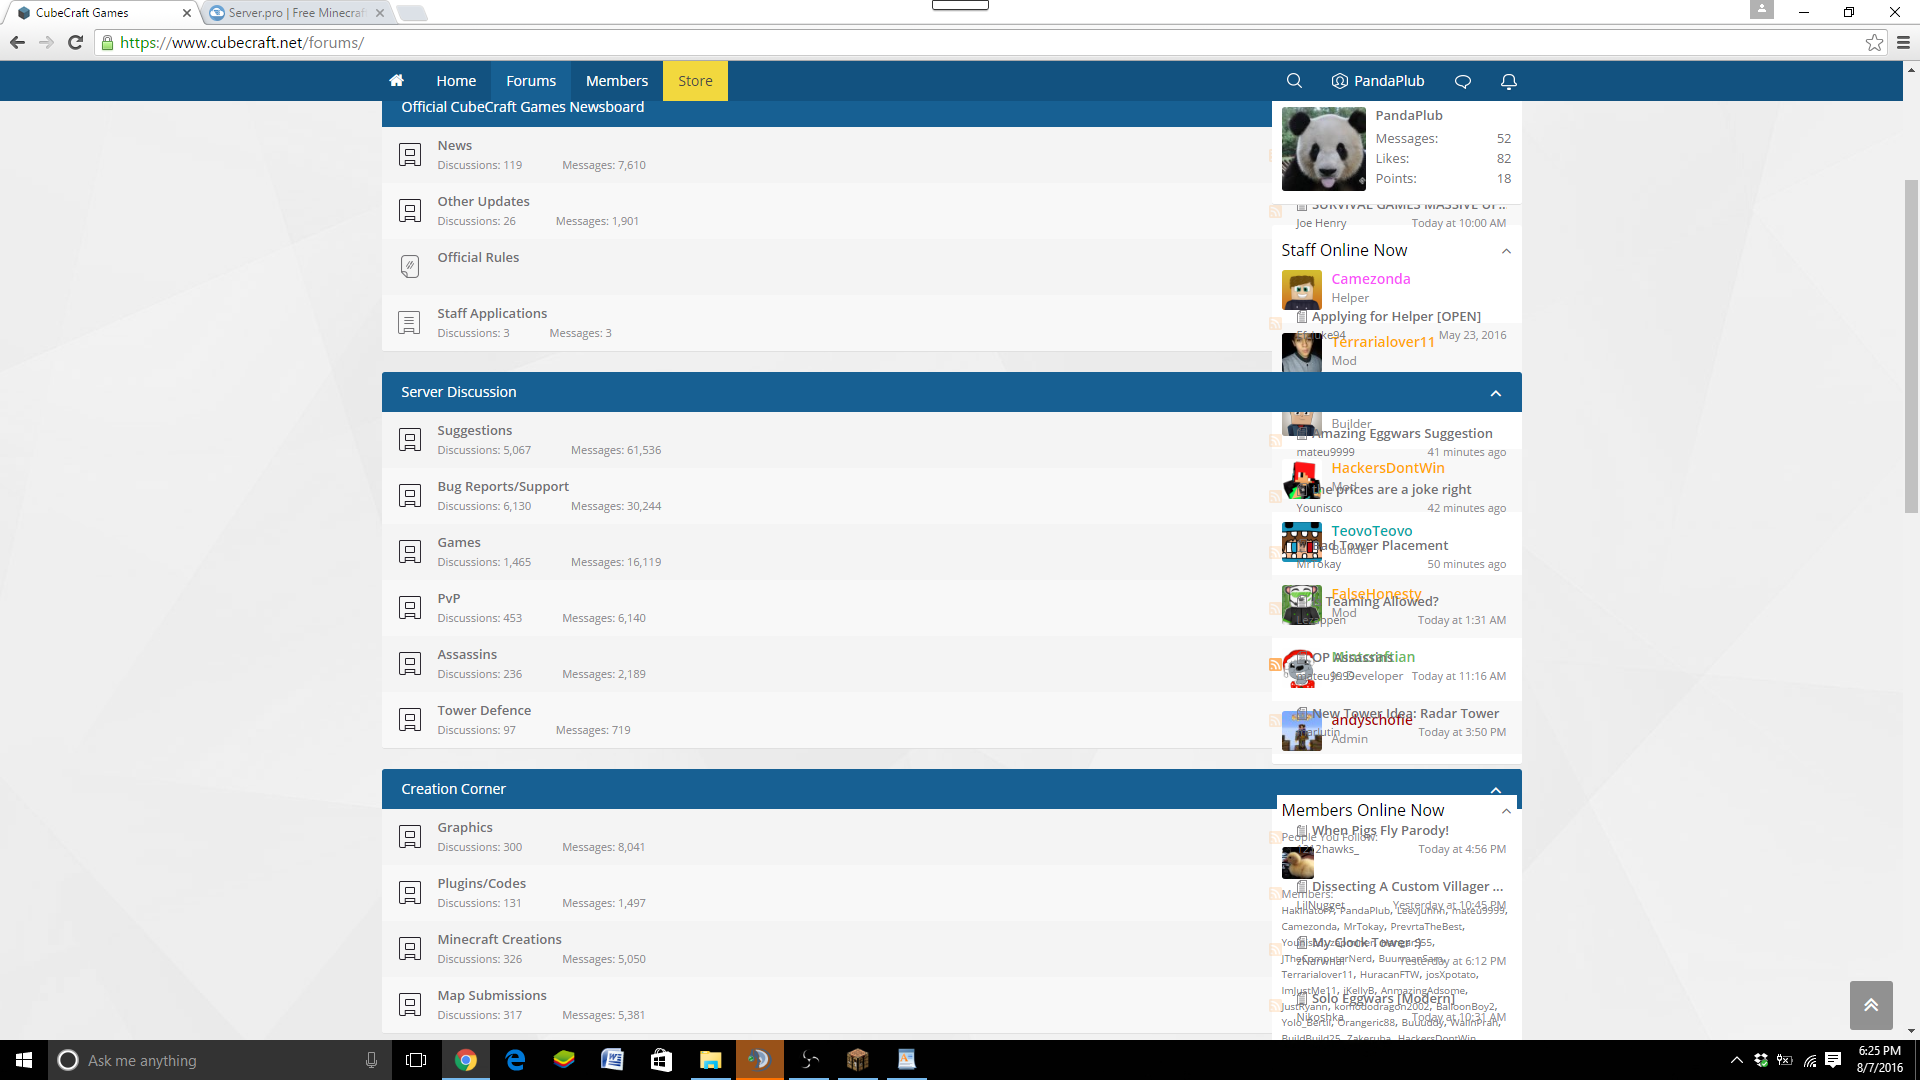Click the PvP forum node icon
The height and width of the screenshot is (1080, 1920).
tap(410, 607)
